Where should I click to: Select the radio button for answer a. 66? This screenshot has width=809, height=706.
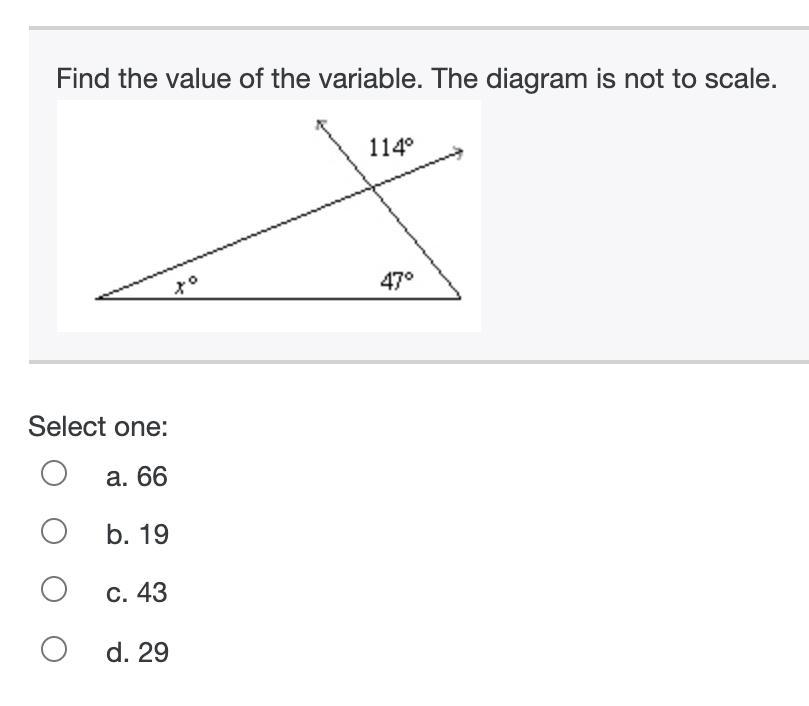pyautogui.click(x=54, y=472)
